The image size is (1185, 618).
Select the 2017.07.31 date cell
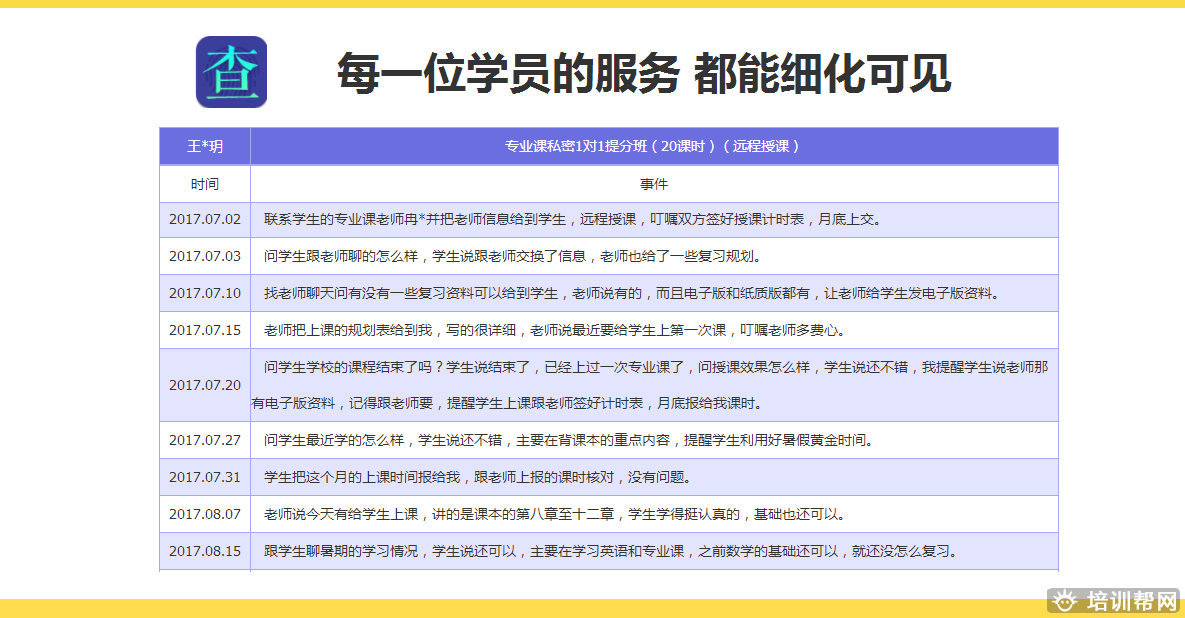point(205,477)
